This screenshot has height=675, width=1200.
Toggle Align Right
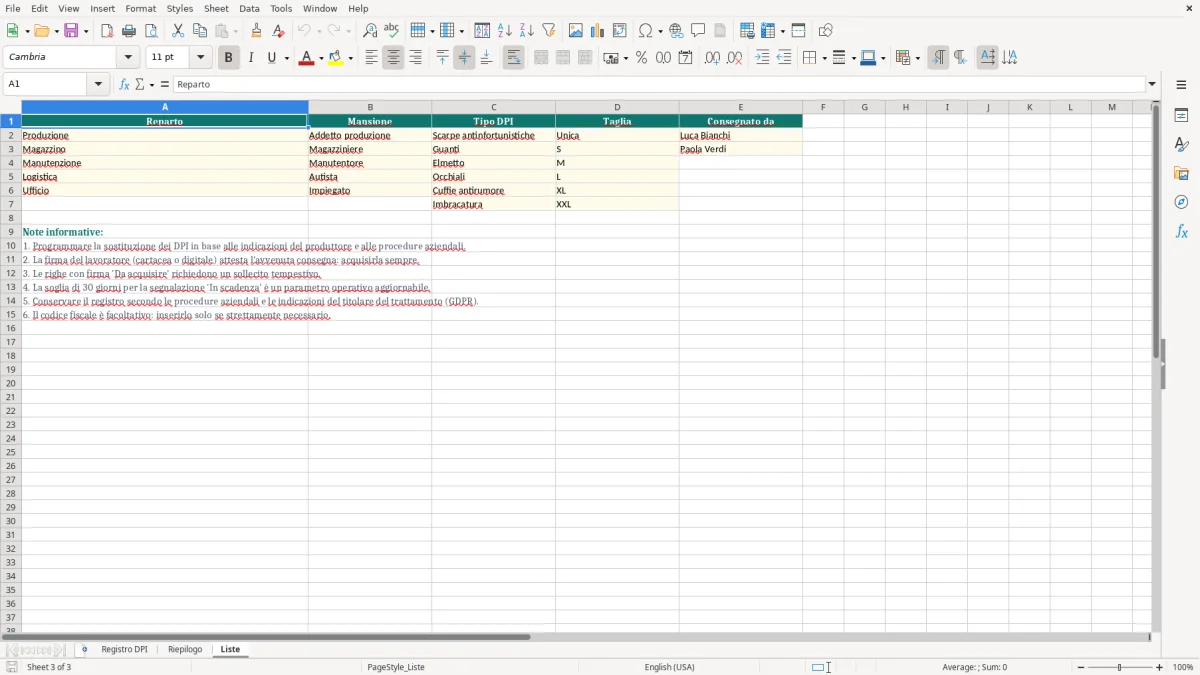point(415,58)
